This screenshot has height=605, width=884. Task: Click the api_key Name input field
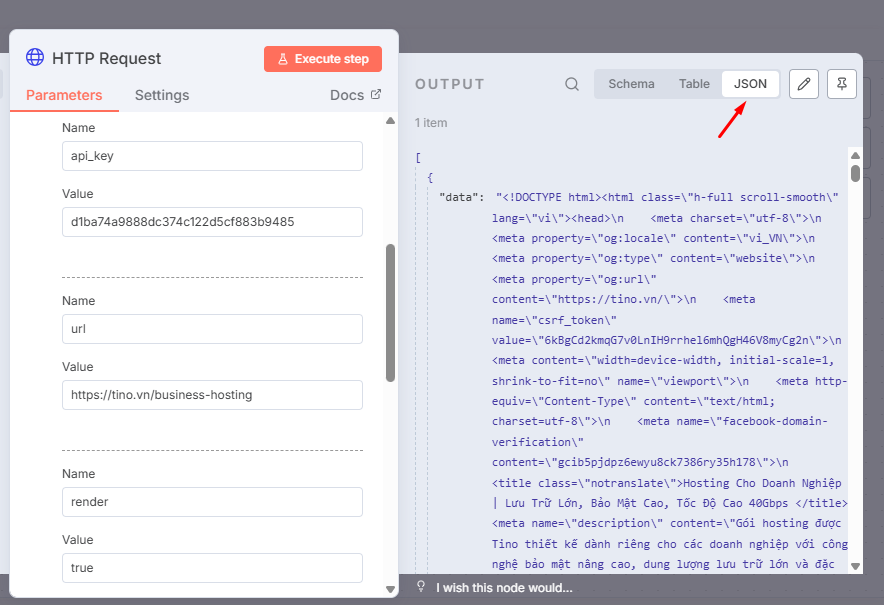coord(212,156)
